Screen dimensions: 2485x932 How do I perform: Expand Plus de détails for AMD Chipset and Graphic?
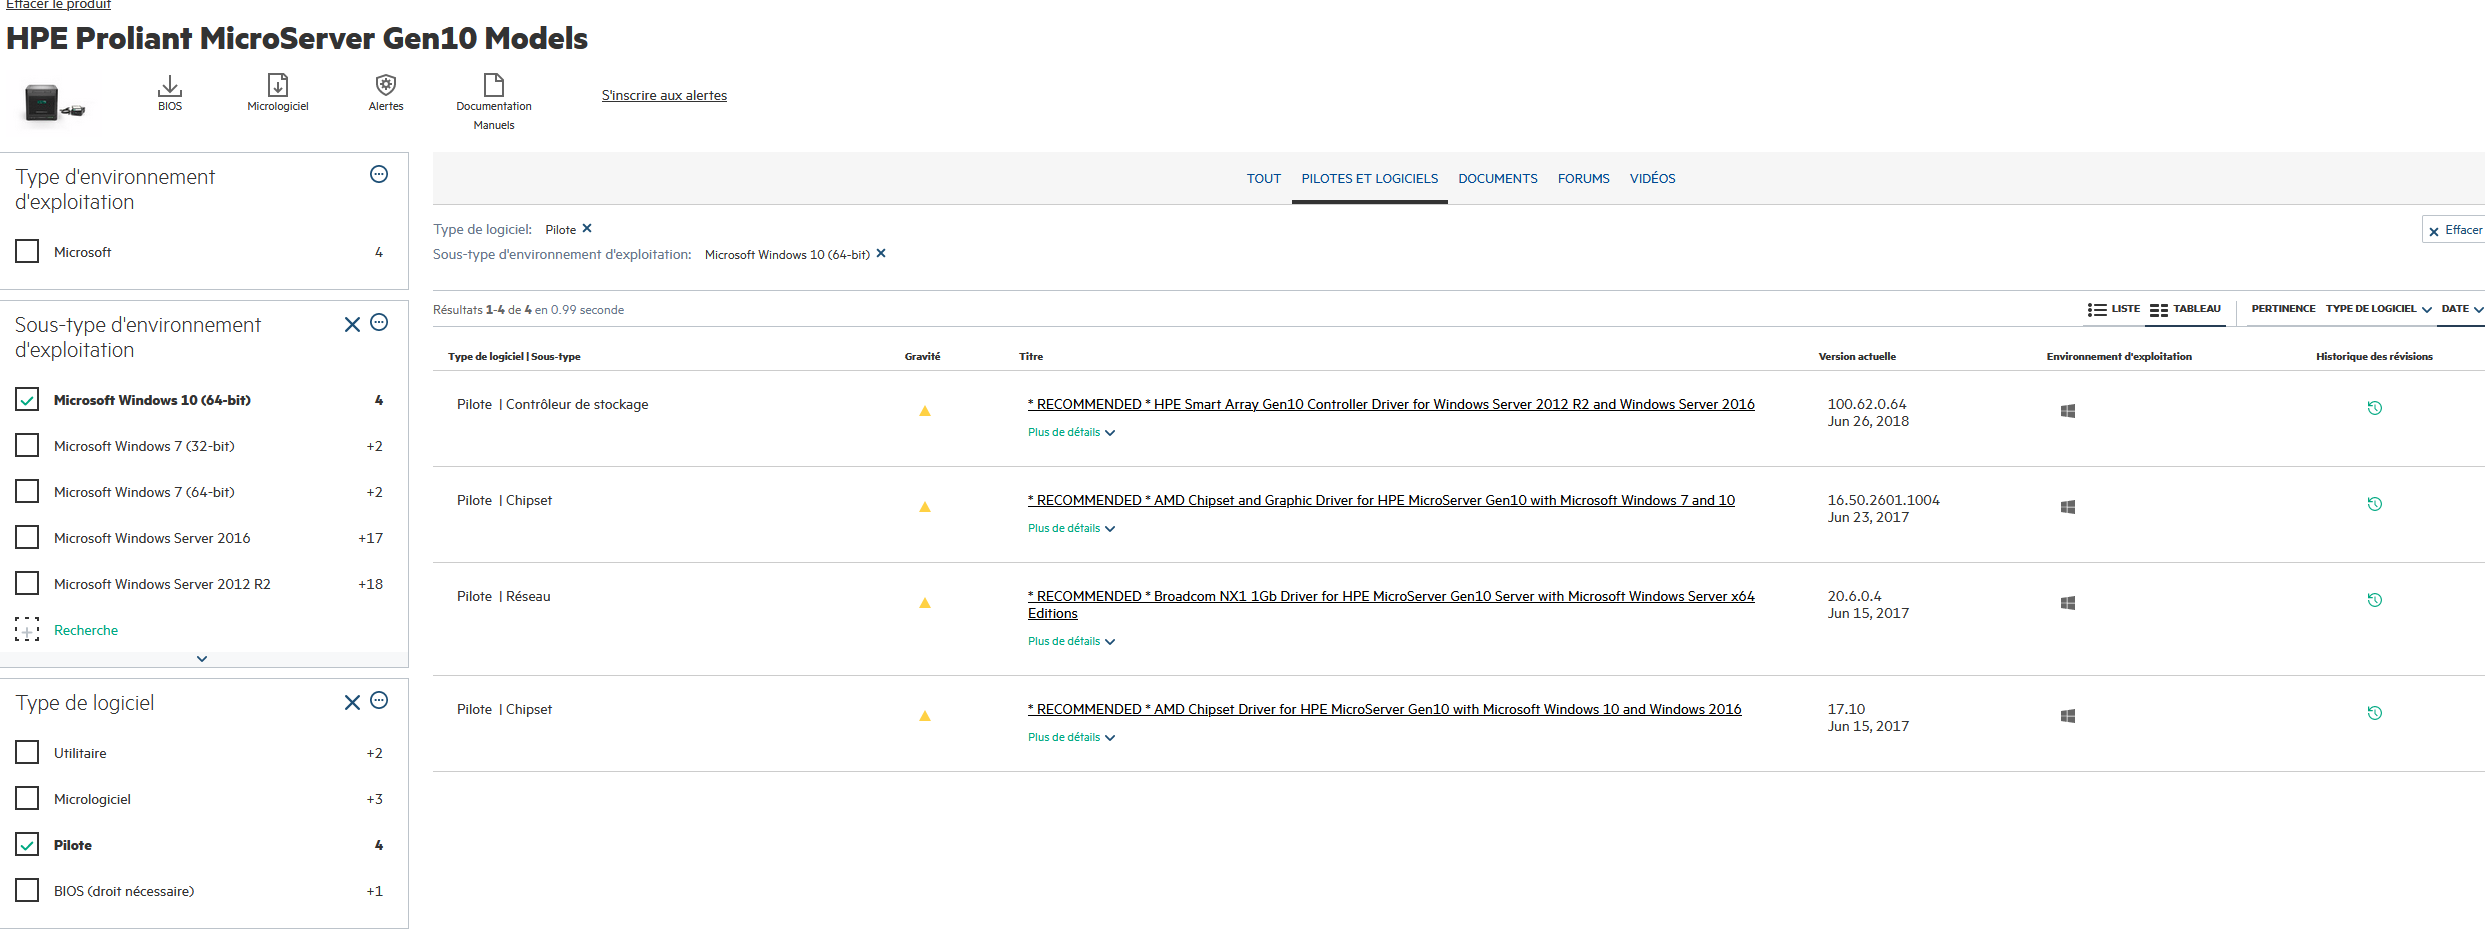(1071, 528)
